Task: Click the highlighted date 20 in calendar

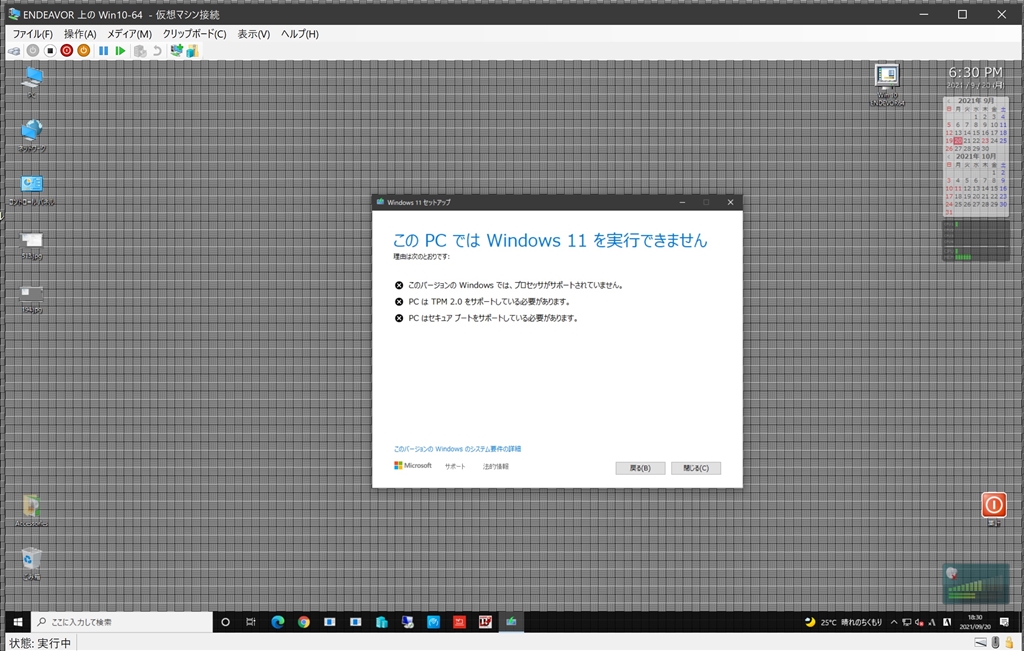Action: [958, 140]
